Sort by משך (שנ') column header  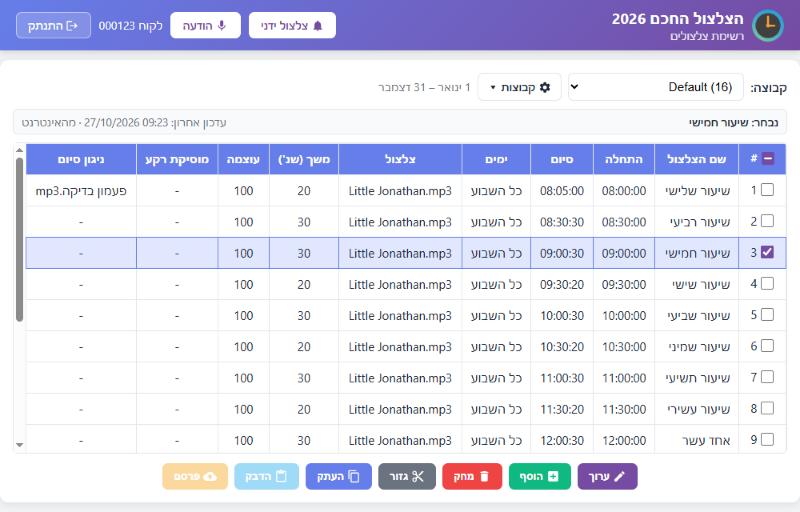[304, 159]
